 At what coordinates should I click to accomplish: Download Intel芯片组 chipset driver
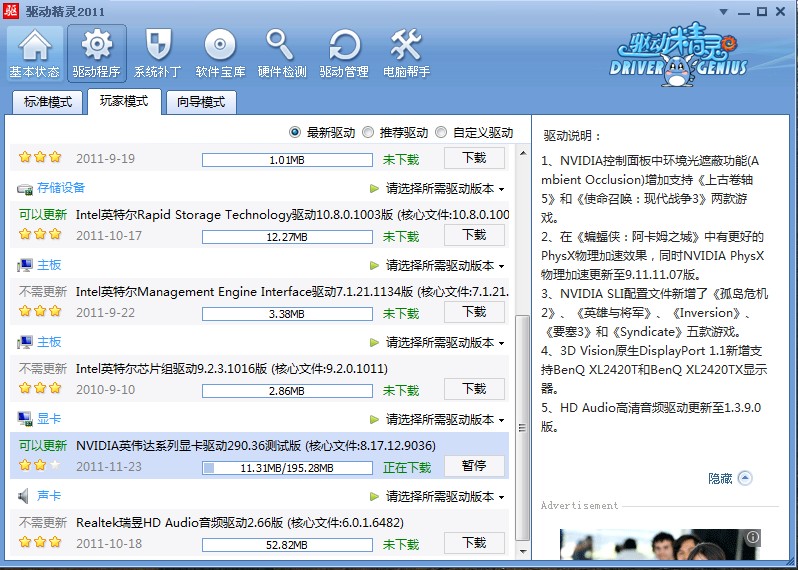[474, 389]
